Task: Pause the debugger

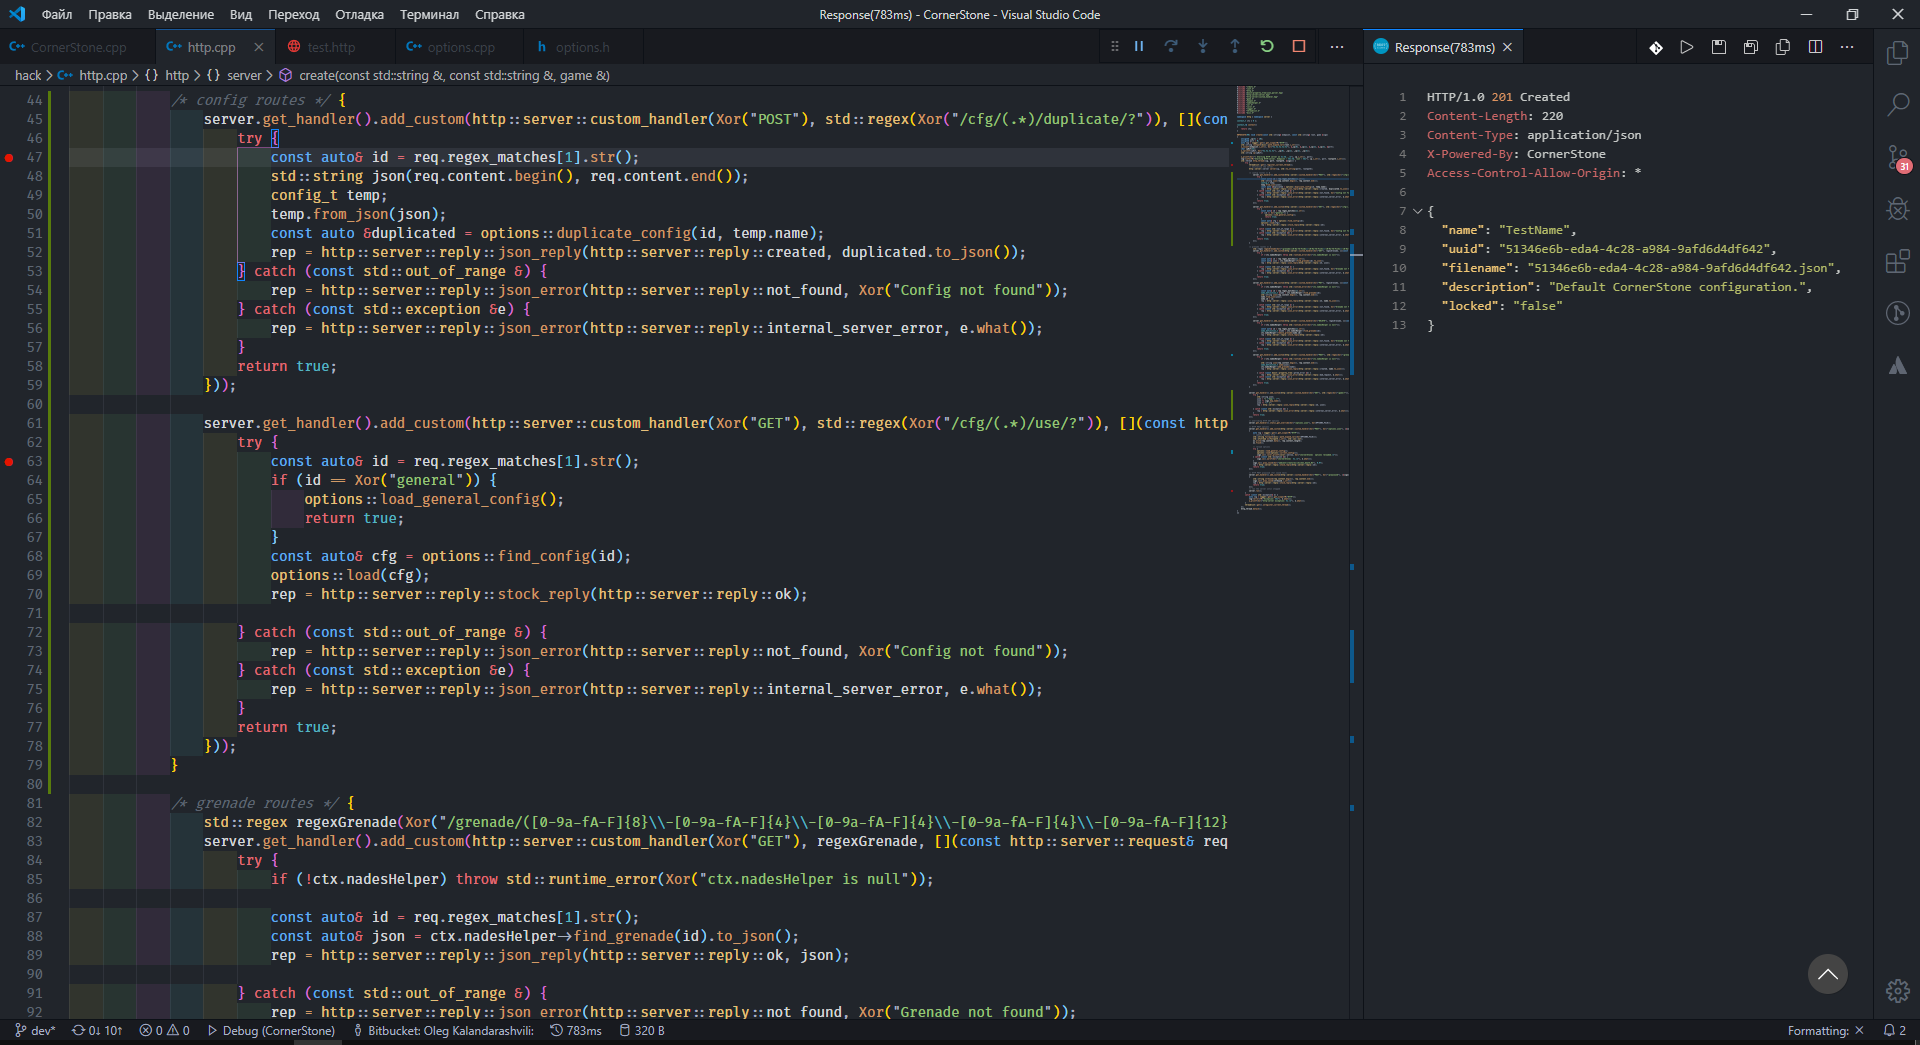Action: pyautogui.click(x=1139, y=47)
